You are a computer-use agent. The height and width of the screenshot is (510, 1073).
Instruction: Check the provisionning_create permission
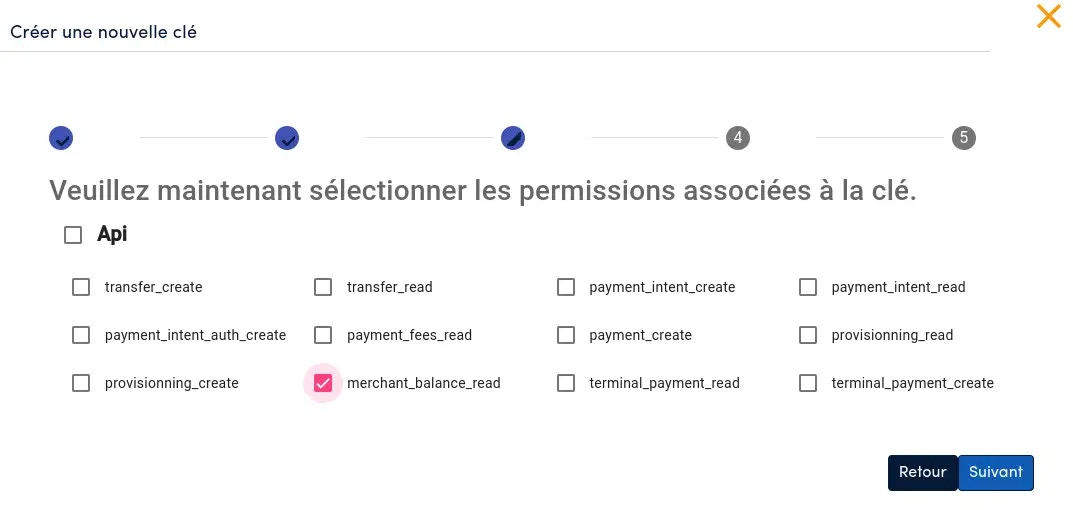[81, 383]
